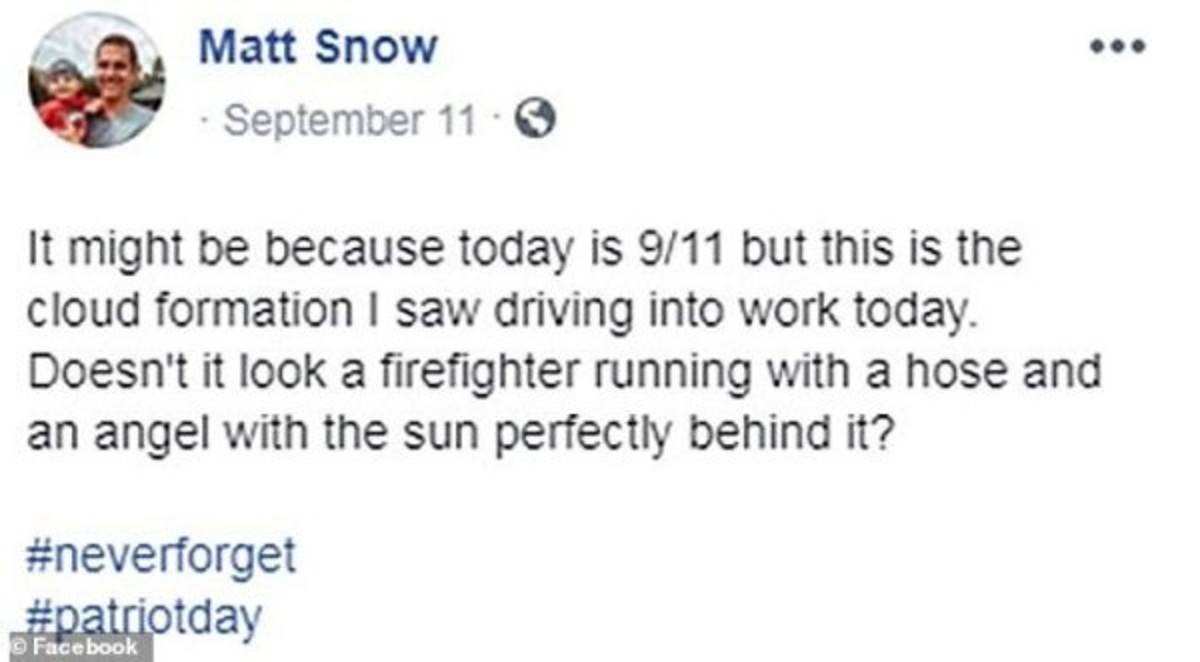Open Matt Snow's profile picture
The image size is (1200, 662).
point(97,81)
